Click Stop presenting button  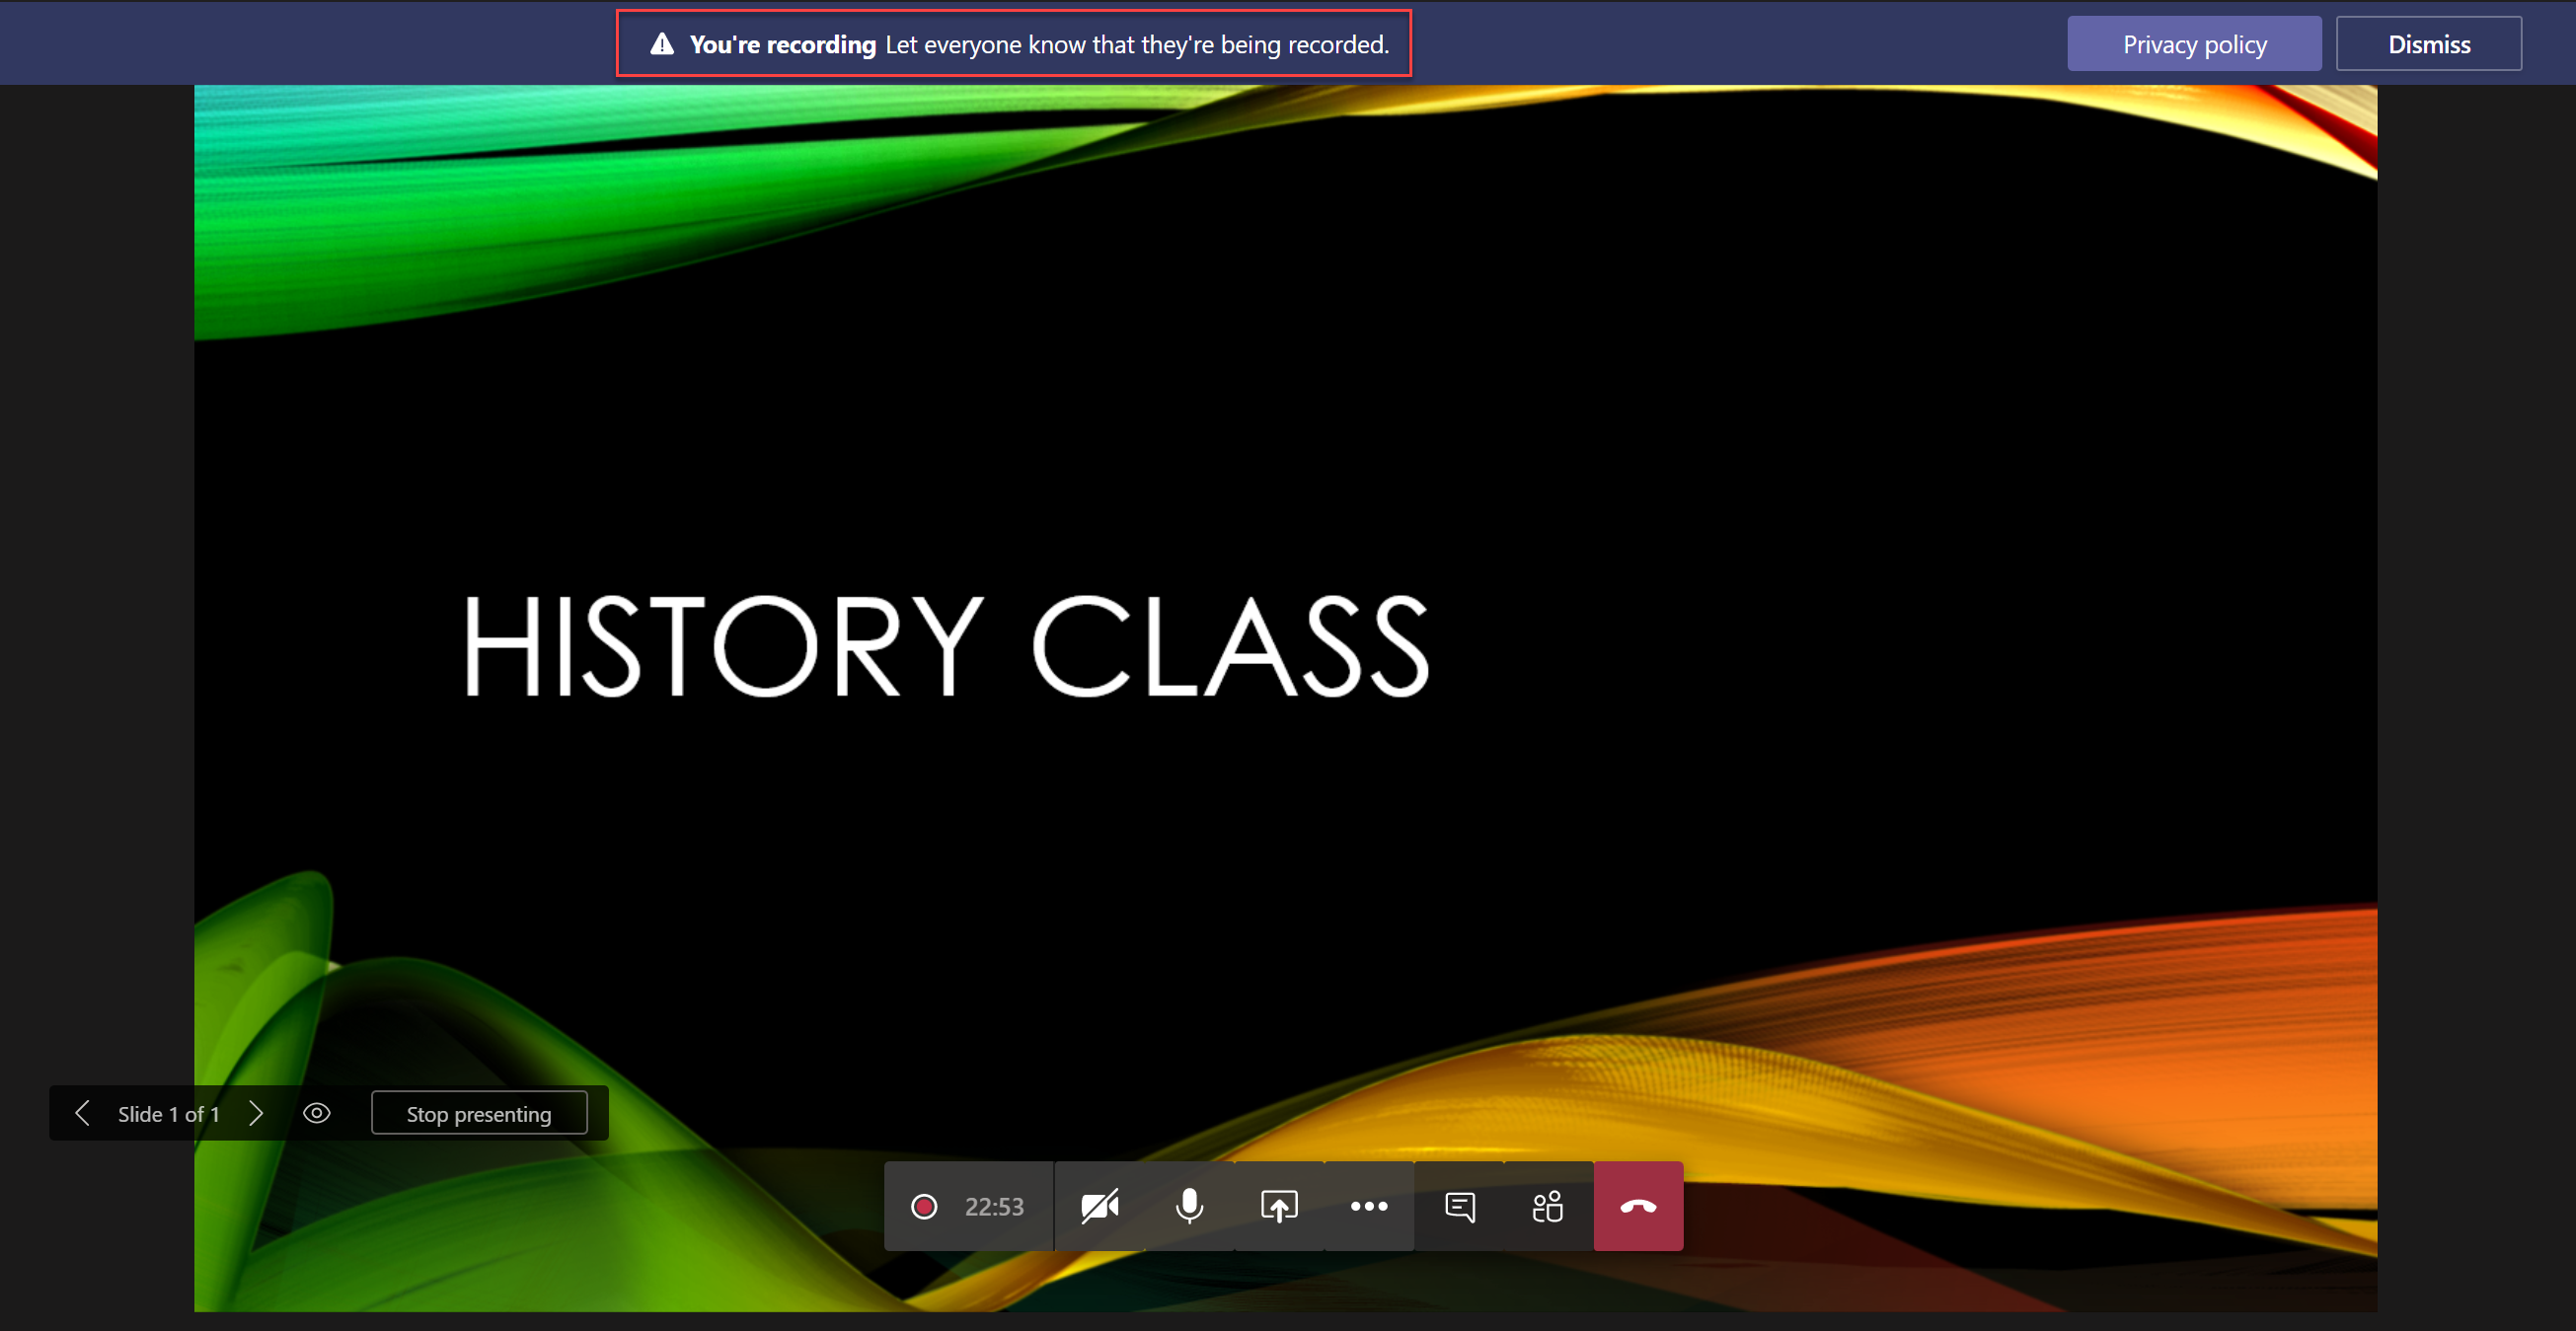pyautogui.click(x=478, y=1113)
